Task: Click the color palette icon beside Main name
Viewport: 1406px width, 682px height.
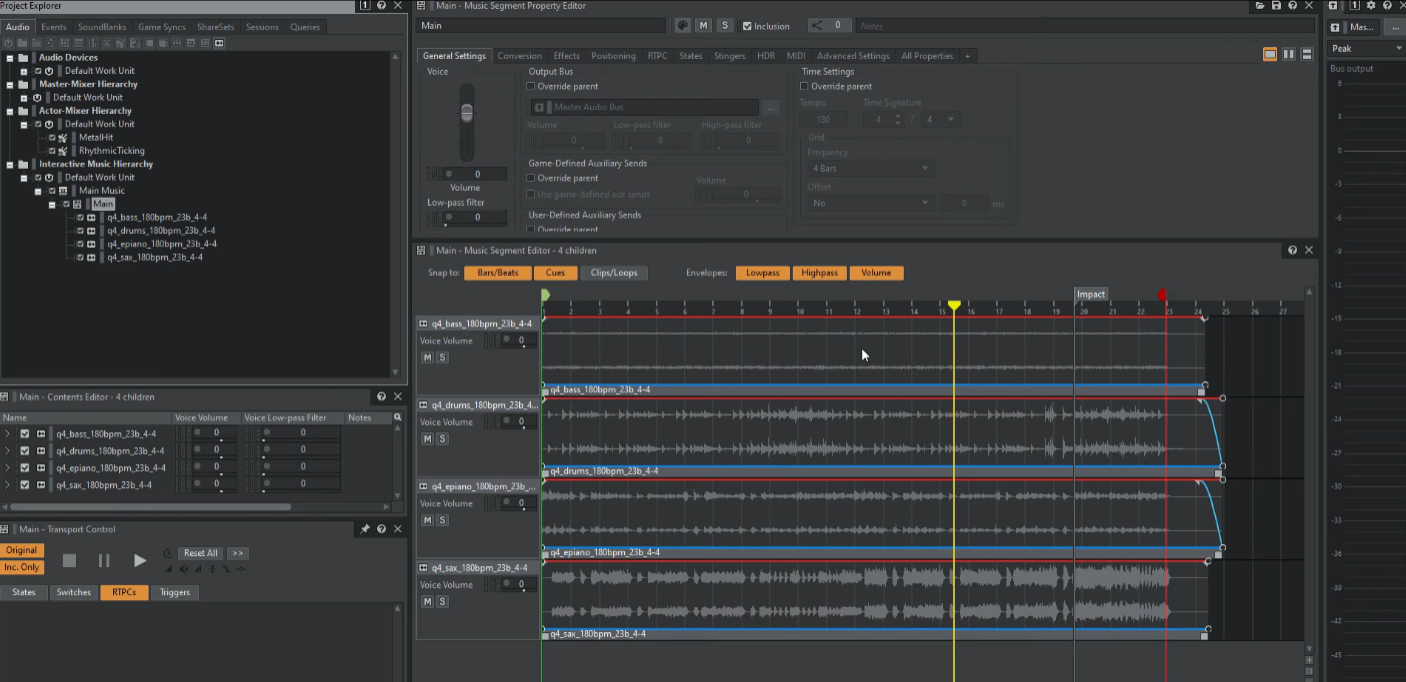Action: [x=683, y=26]
